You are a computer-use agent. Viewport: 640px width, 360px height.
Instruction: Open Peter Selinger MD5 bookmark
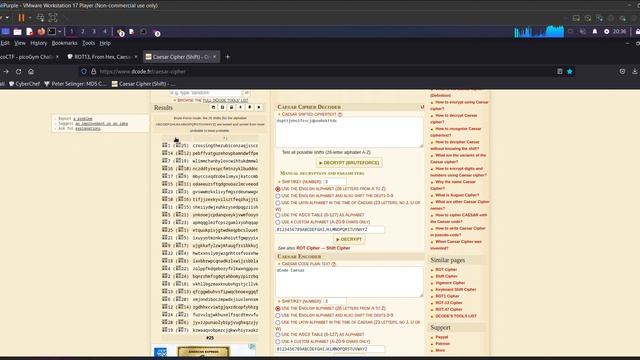[x=76, y=84]
